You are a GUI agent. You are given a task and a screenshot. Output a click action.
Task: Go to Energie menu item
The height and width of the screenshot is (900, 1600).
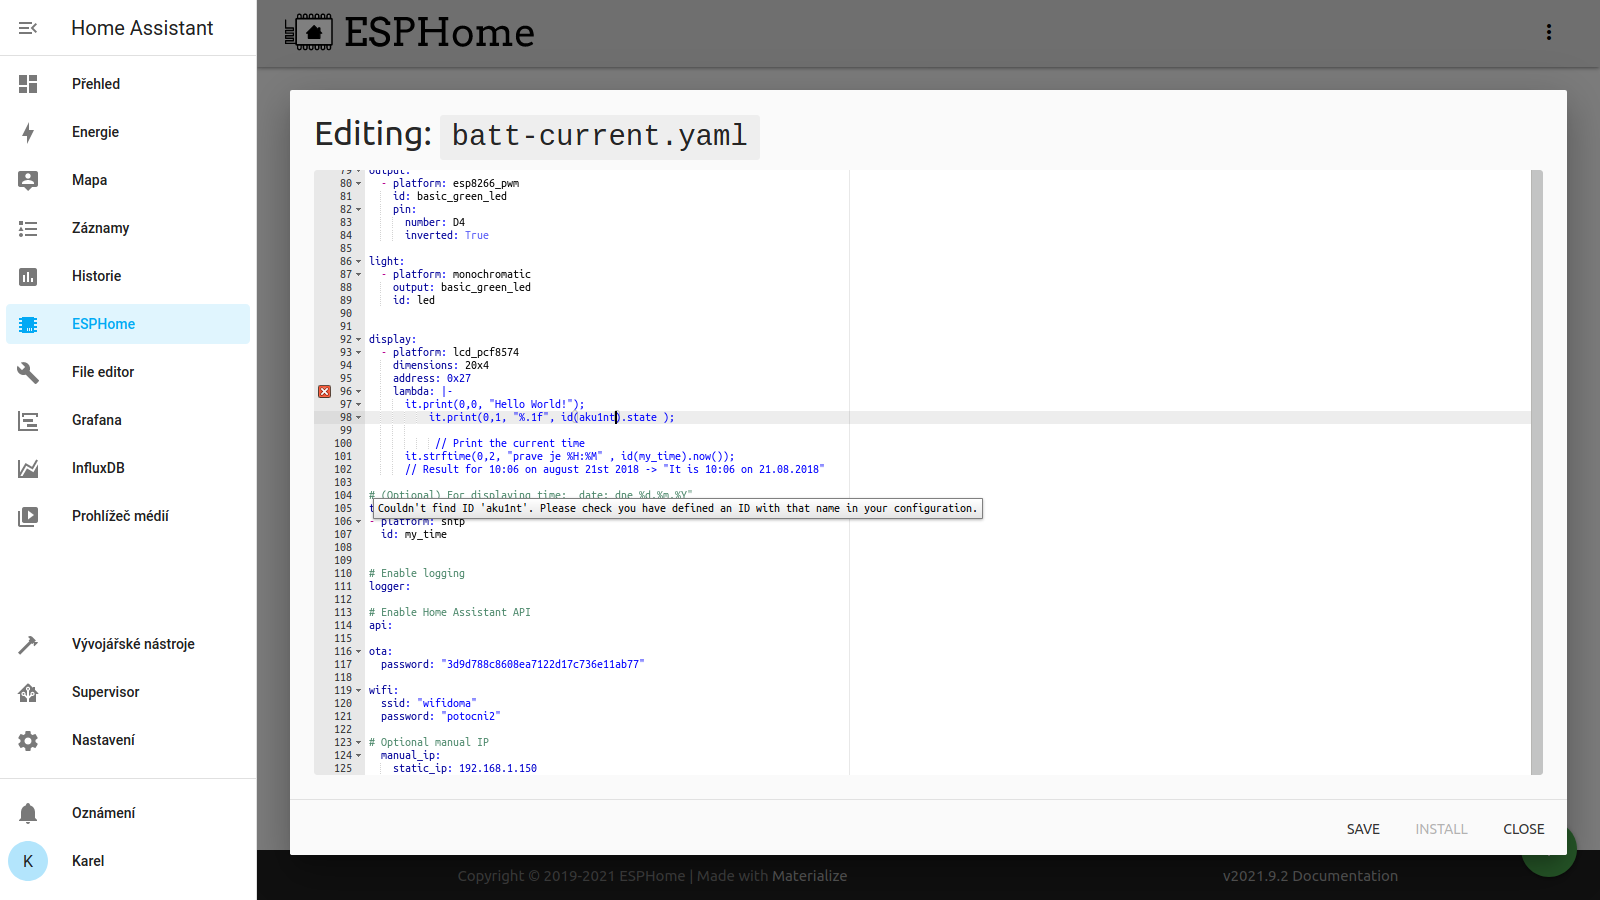click(x=128, y=132)
